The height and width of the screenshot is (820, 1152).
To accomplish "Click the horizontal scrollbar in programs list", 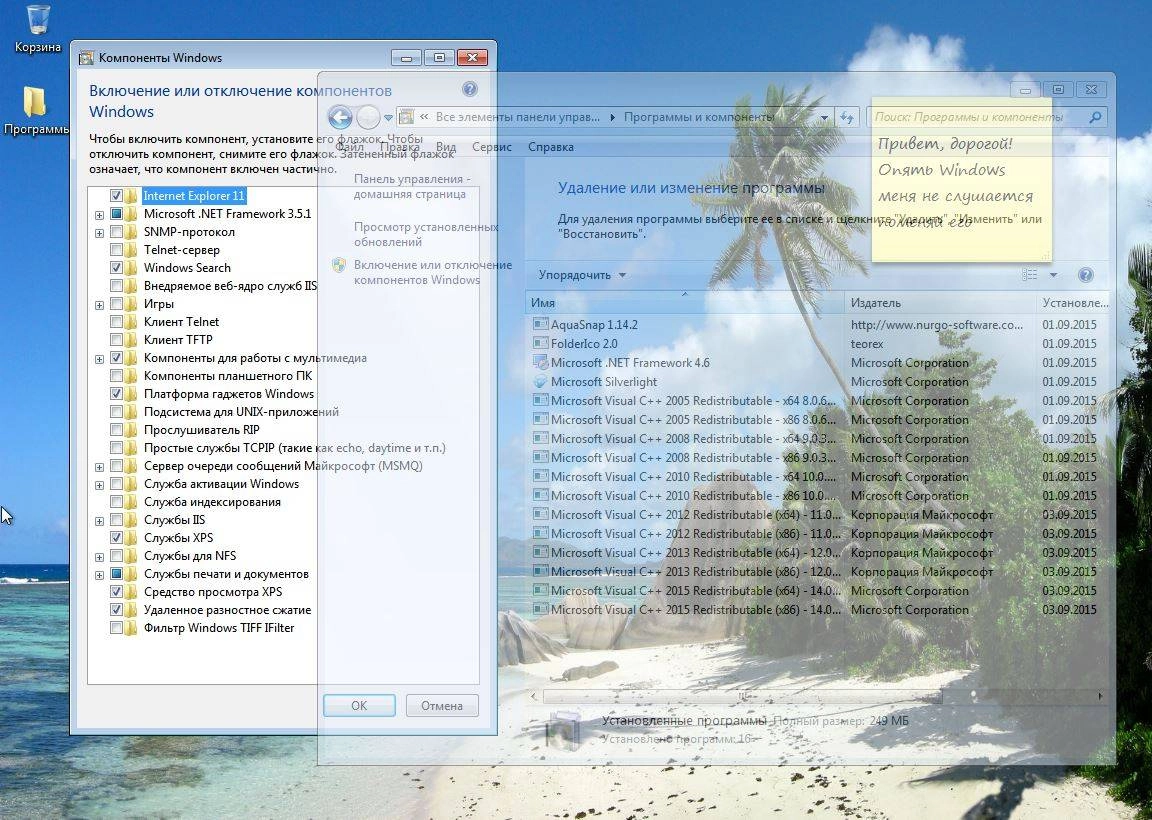I will click(x=742, y=695).
